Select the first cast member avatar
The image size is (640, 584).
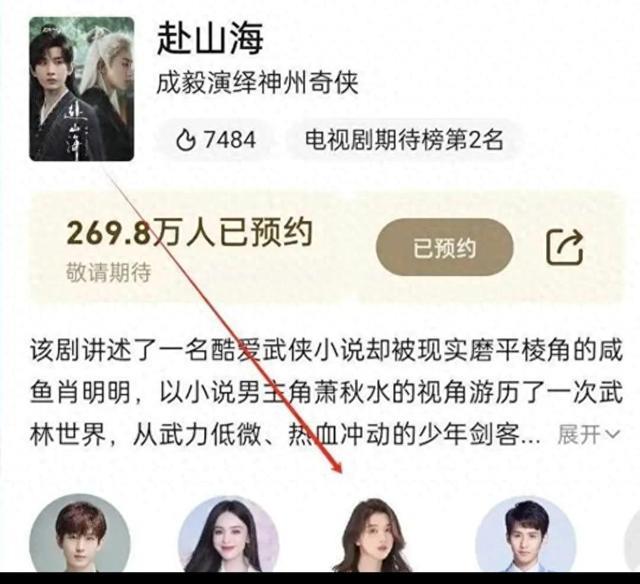tap(80, 533)
